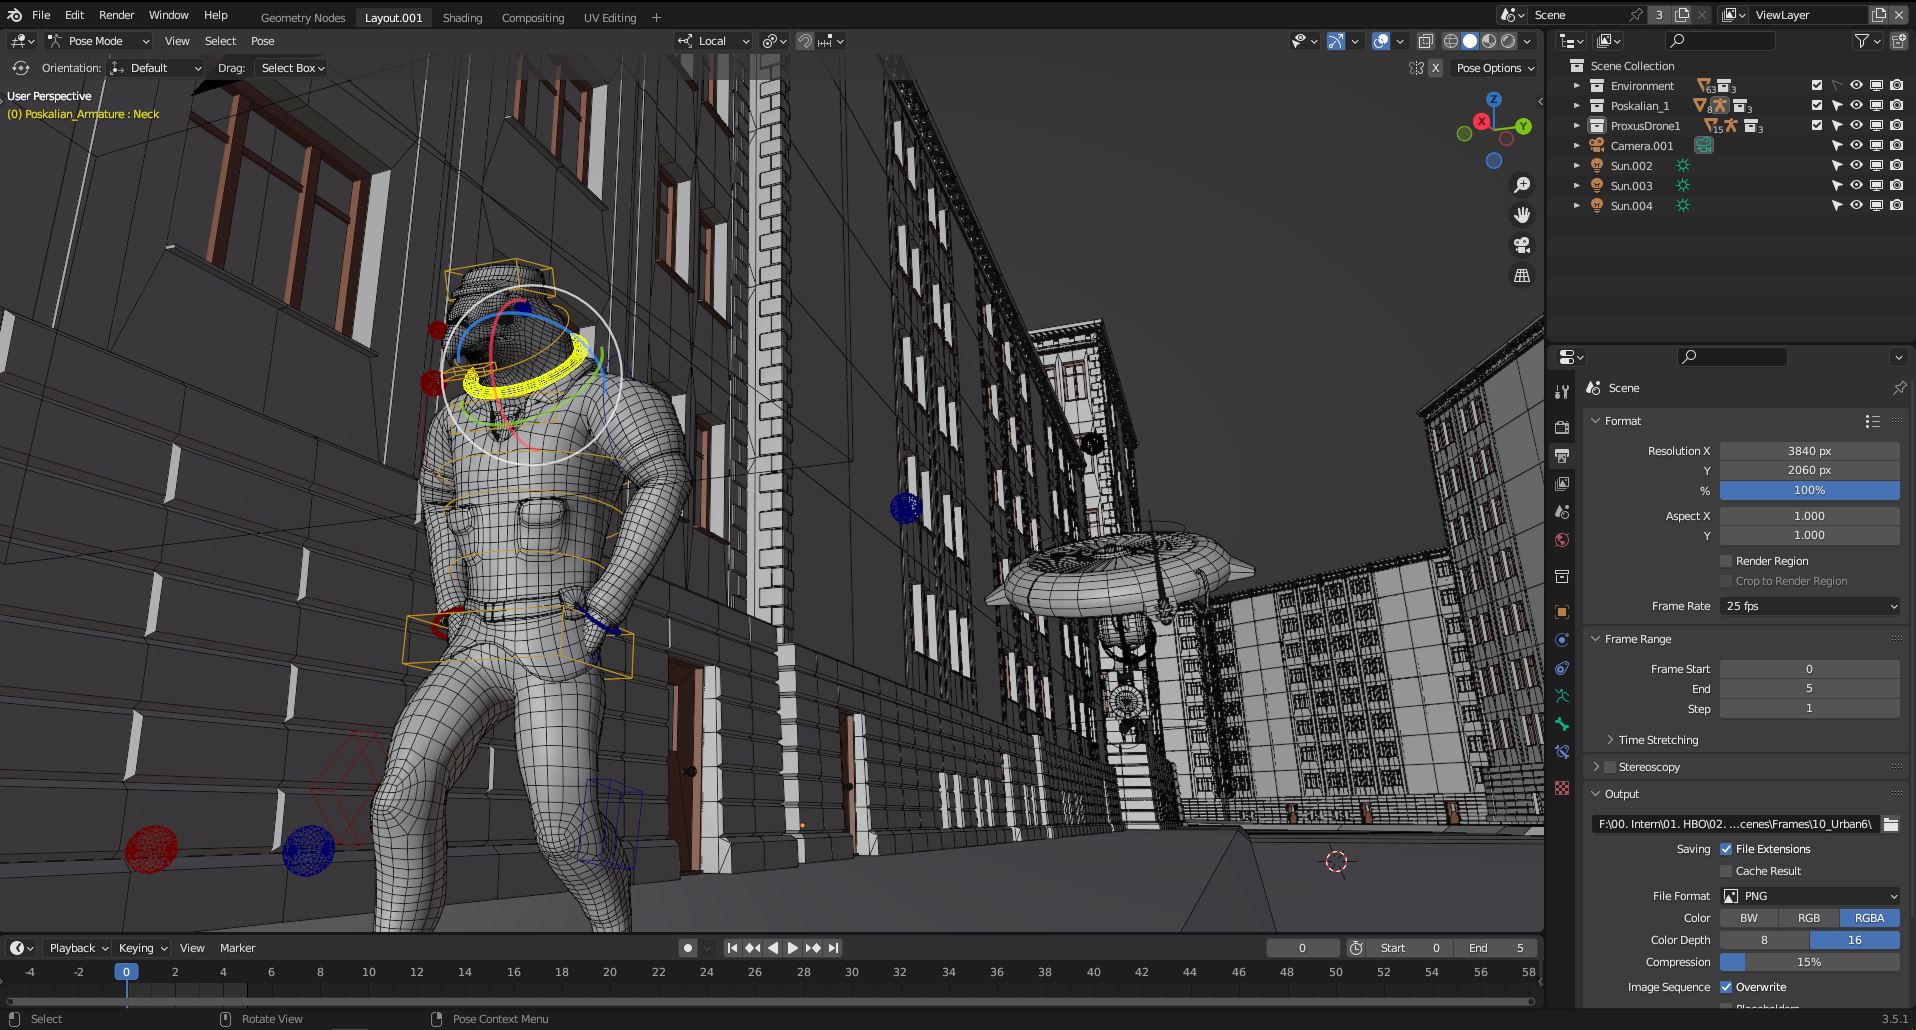Expand the Time Stretching section
Screen dimensions: 1916x1030
[1657, 740]
